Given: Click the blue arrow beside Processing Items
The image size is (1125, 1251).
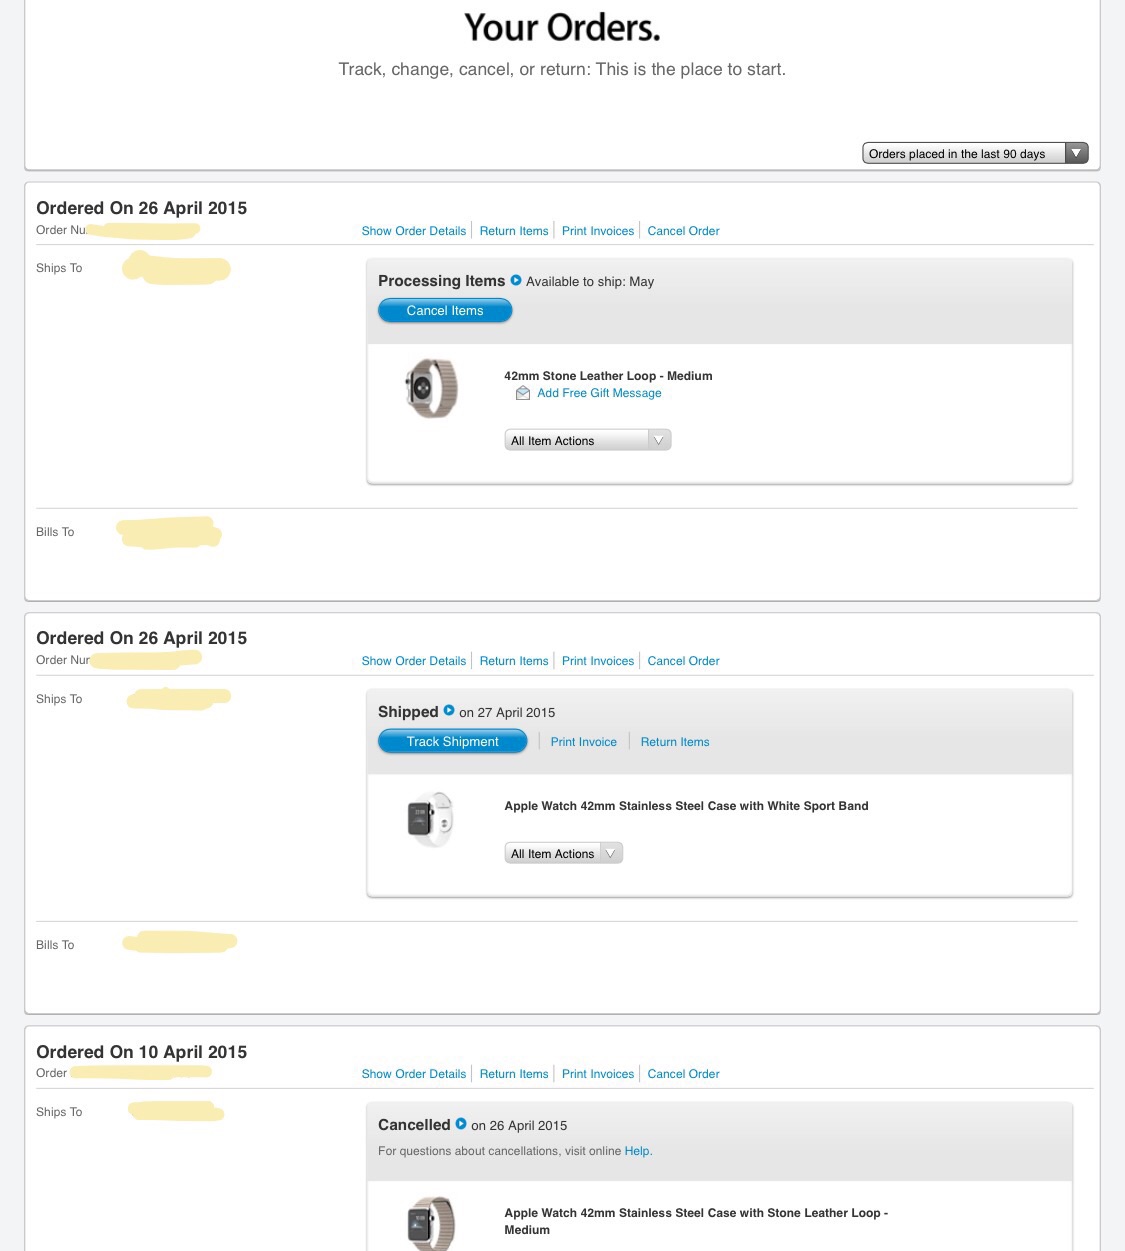Looking at the screenshot, I should 516,280.
